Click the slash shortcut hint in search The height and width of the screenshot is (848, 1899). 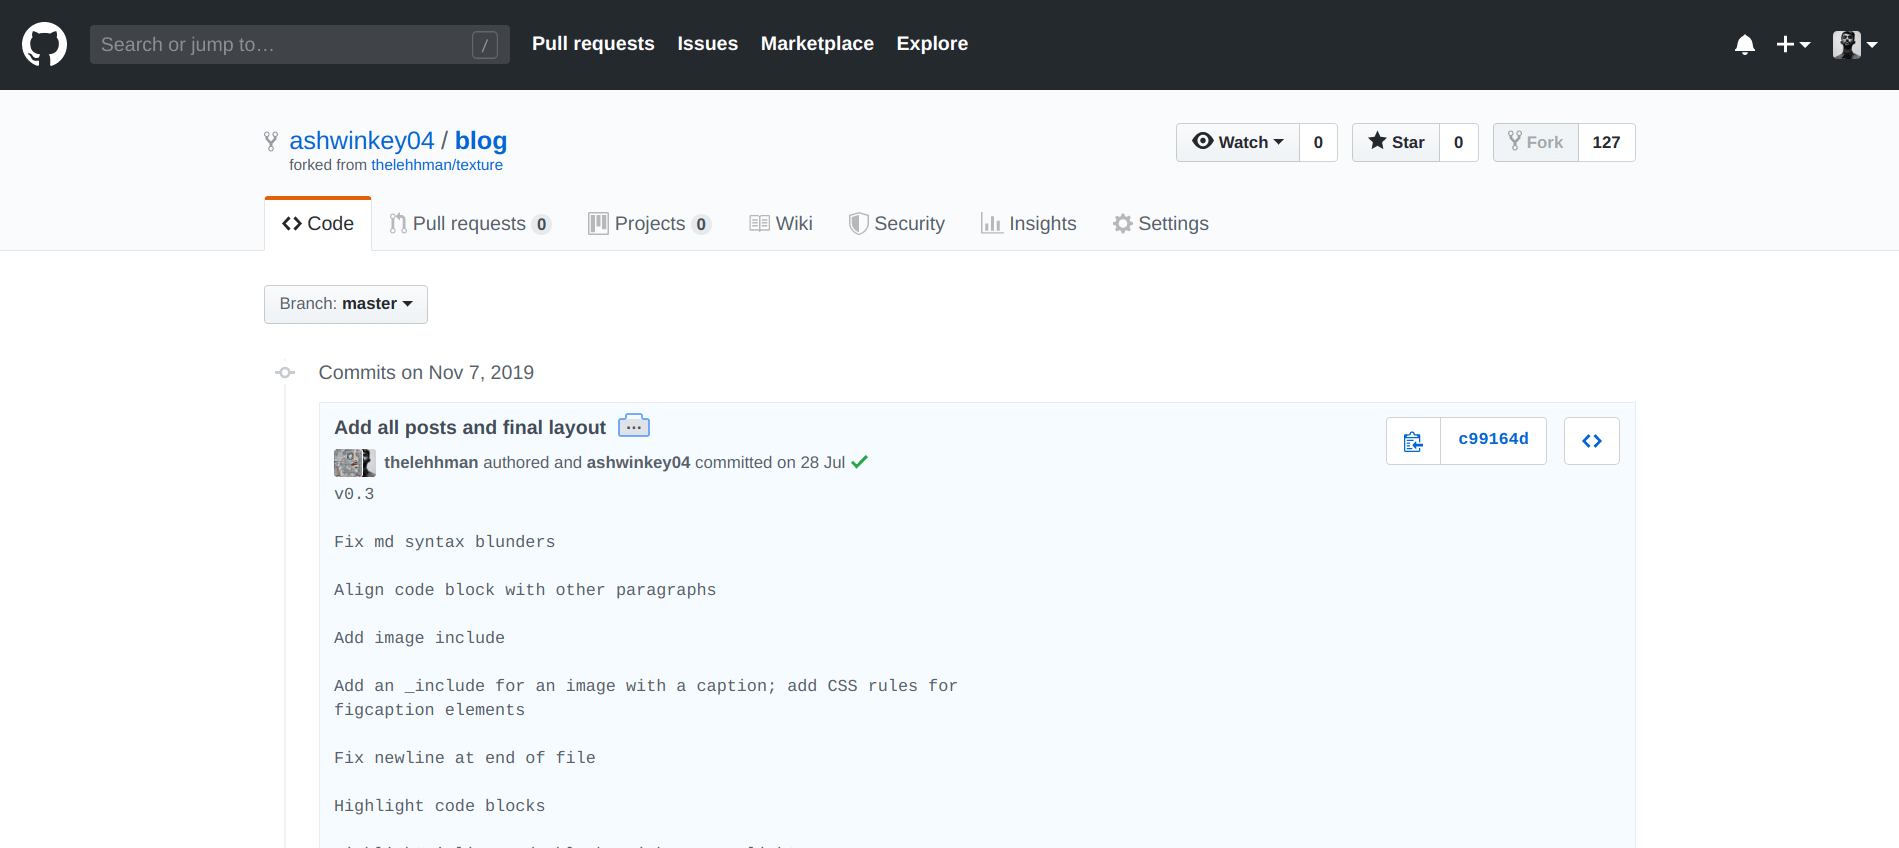(x=485, y=45)
